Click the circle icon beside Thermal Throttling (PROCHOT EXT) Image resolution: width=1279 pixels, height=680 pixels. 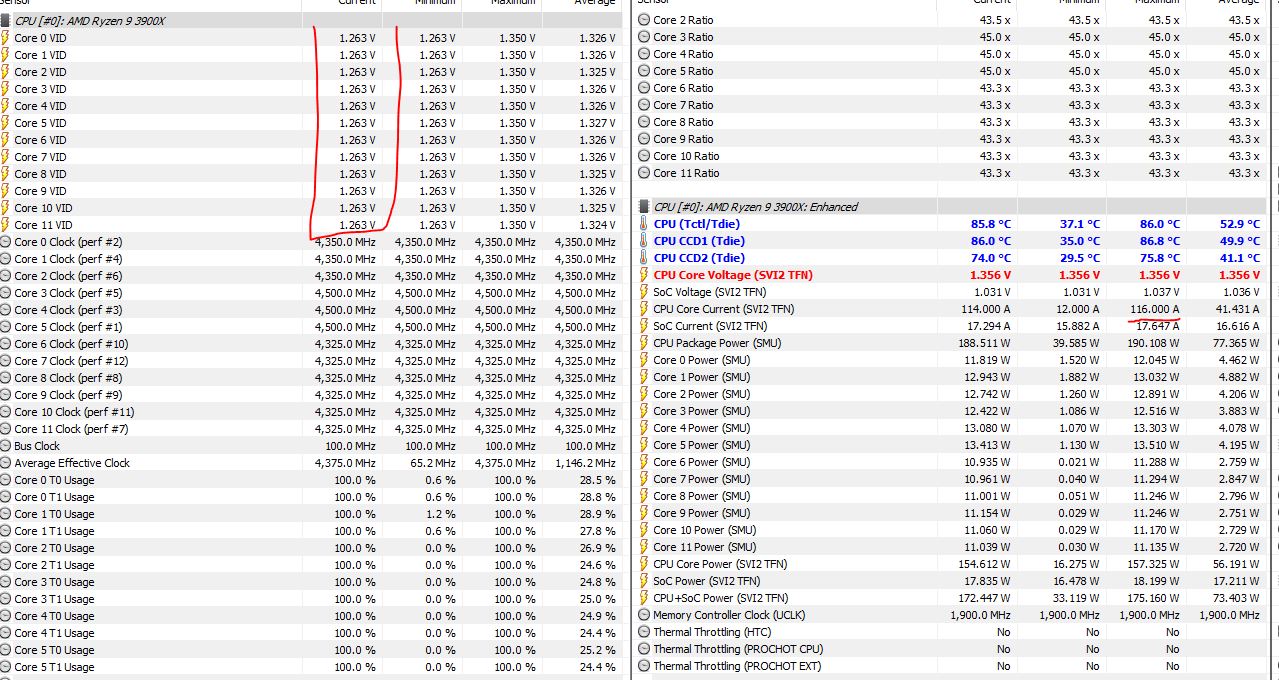tap(644, 666)
